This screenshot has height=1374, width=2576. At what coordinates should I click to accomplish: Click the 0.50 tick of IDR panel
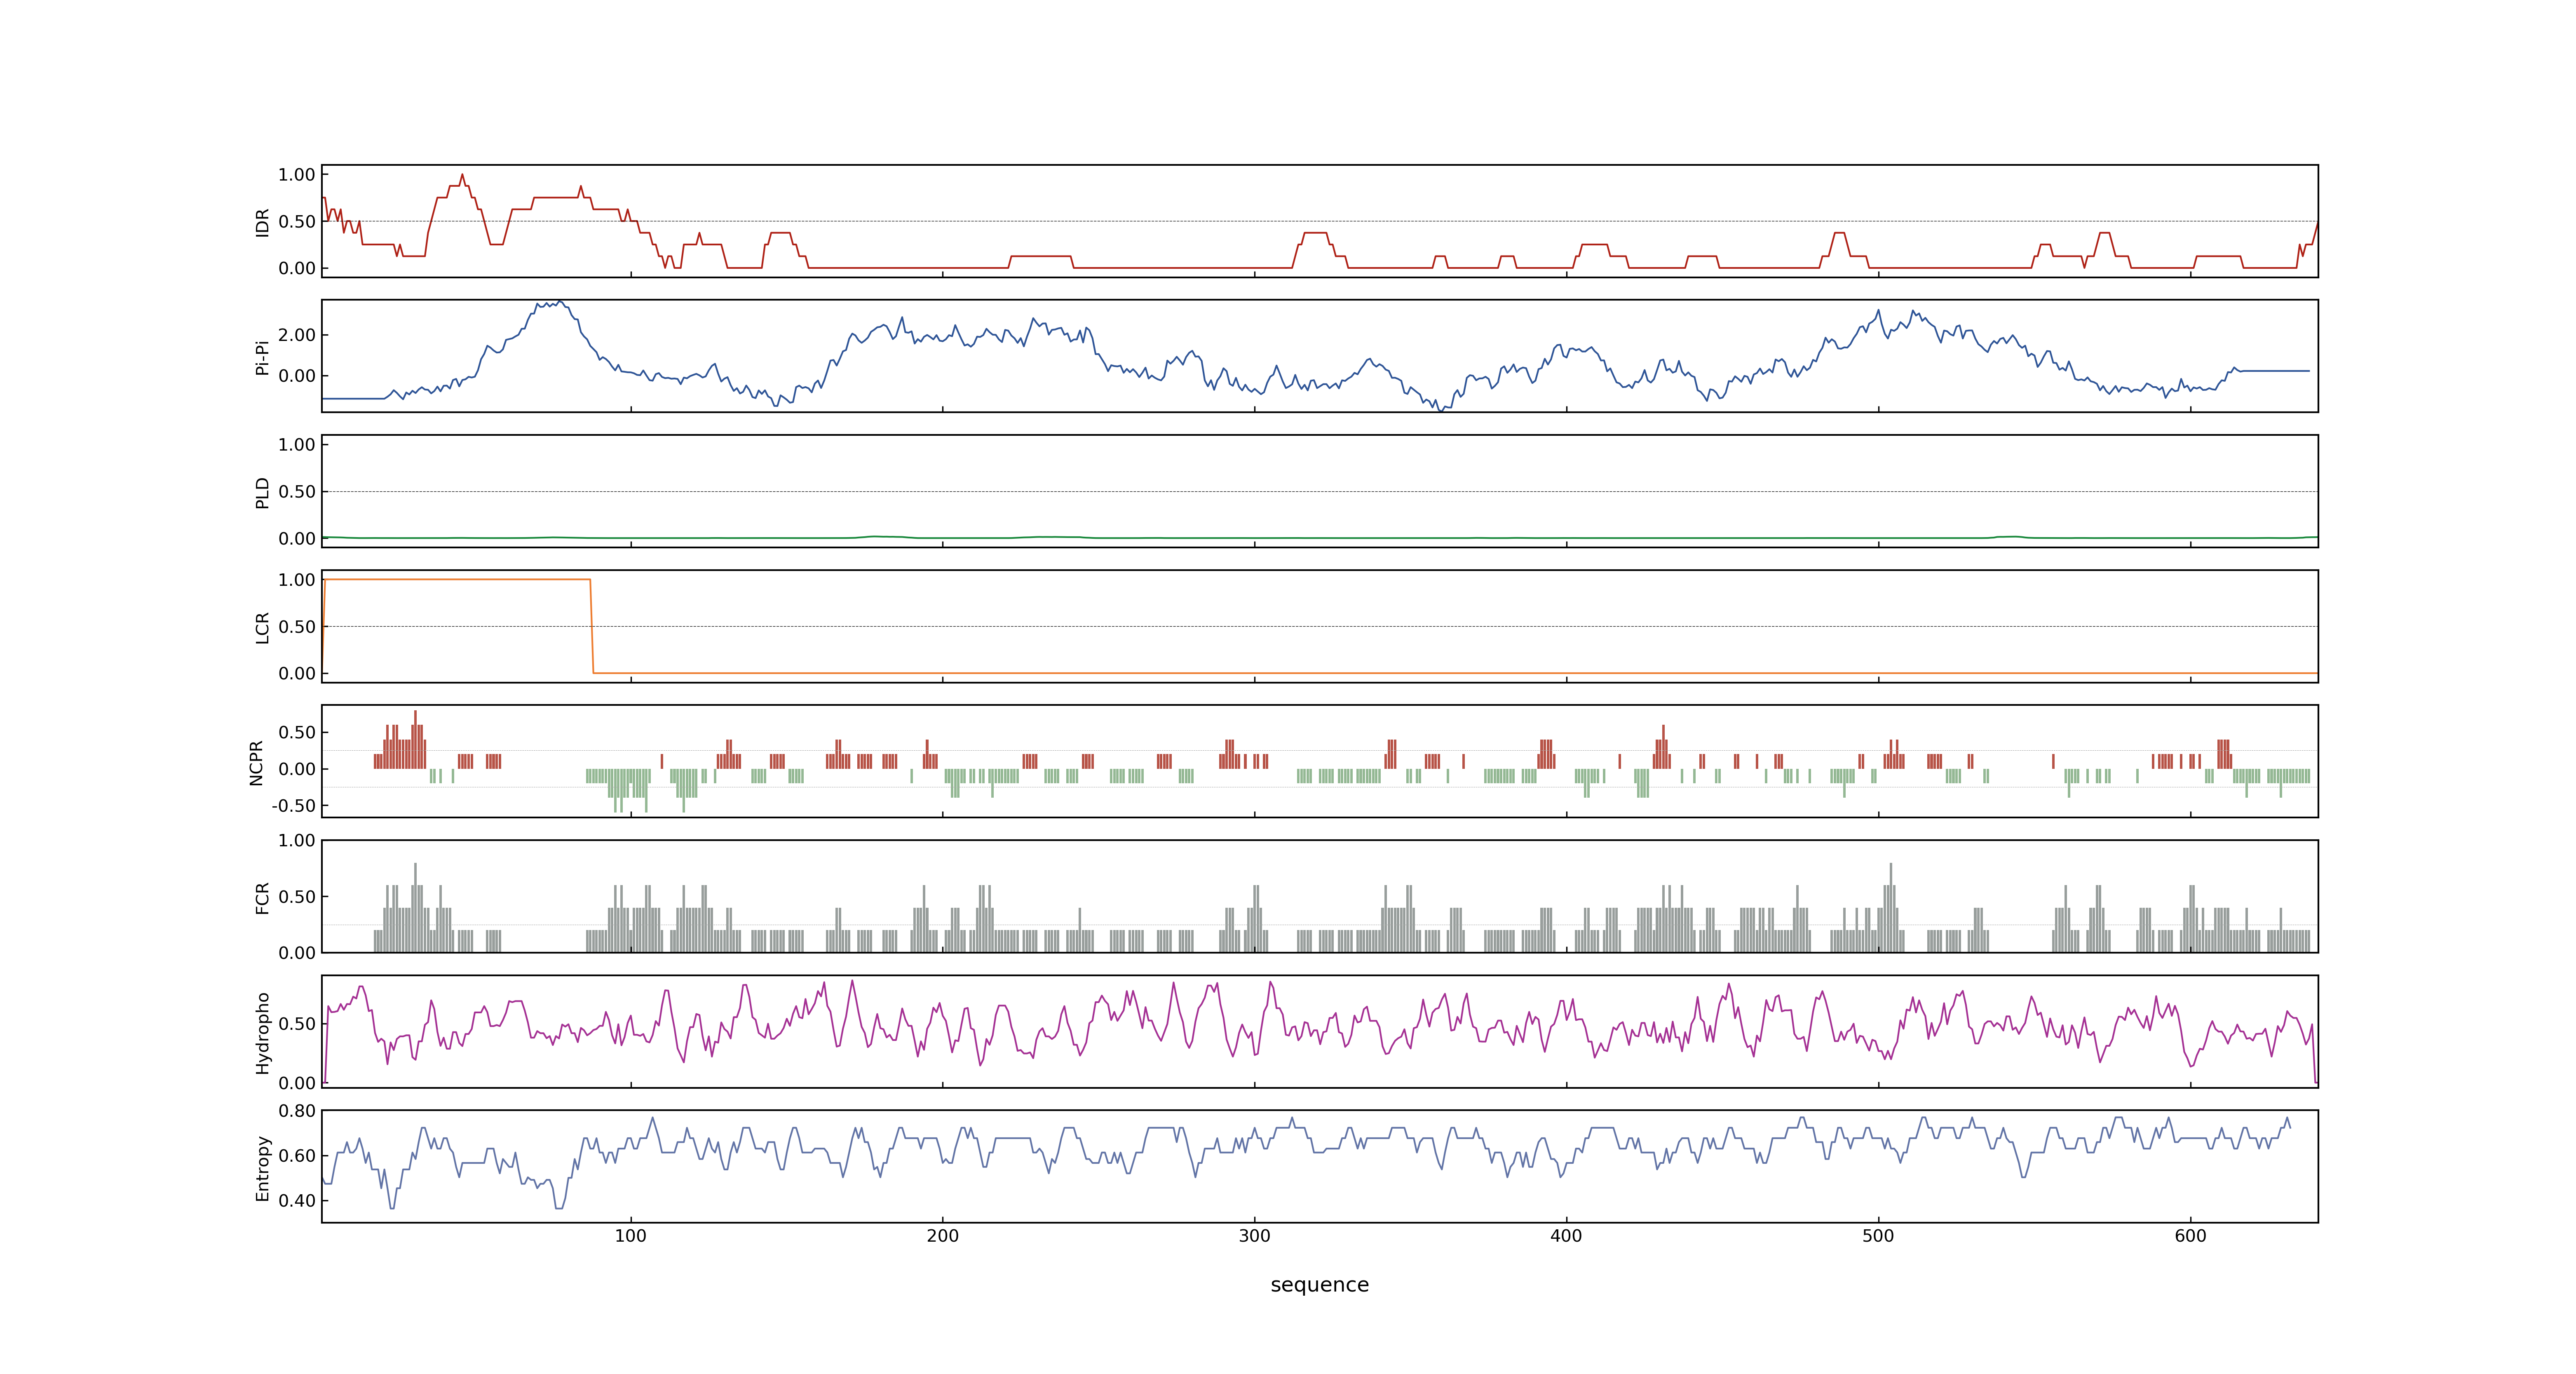tap(297, 222)
